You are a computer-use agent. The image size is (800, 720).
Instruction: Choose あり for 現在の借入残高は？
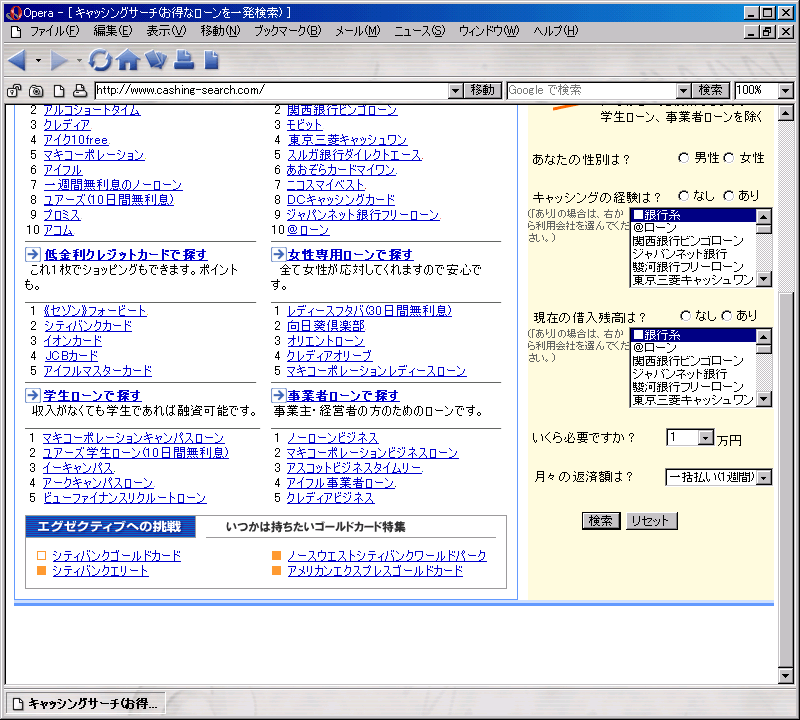click(x=727, y=316)
